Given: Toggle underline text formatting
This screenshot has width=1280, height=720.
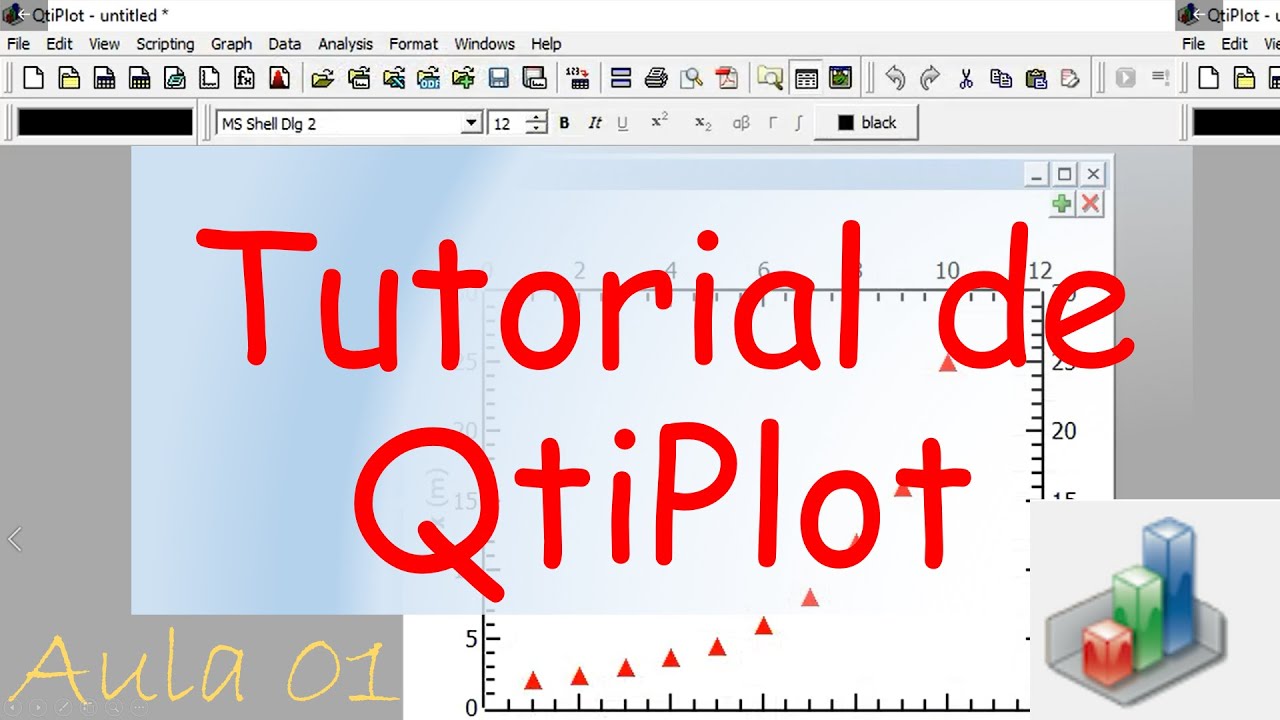Looking at the screenshot, I should [622, 123].
